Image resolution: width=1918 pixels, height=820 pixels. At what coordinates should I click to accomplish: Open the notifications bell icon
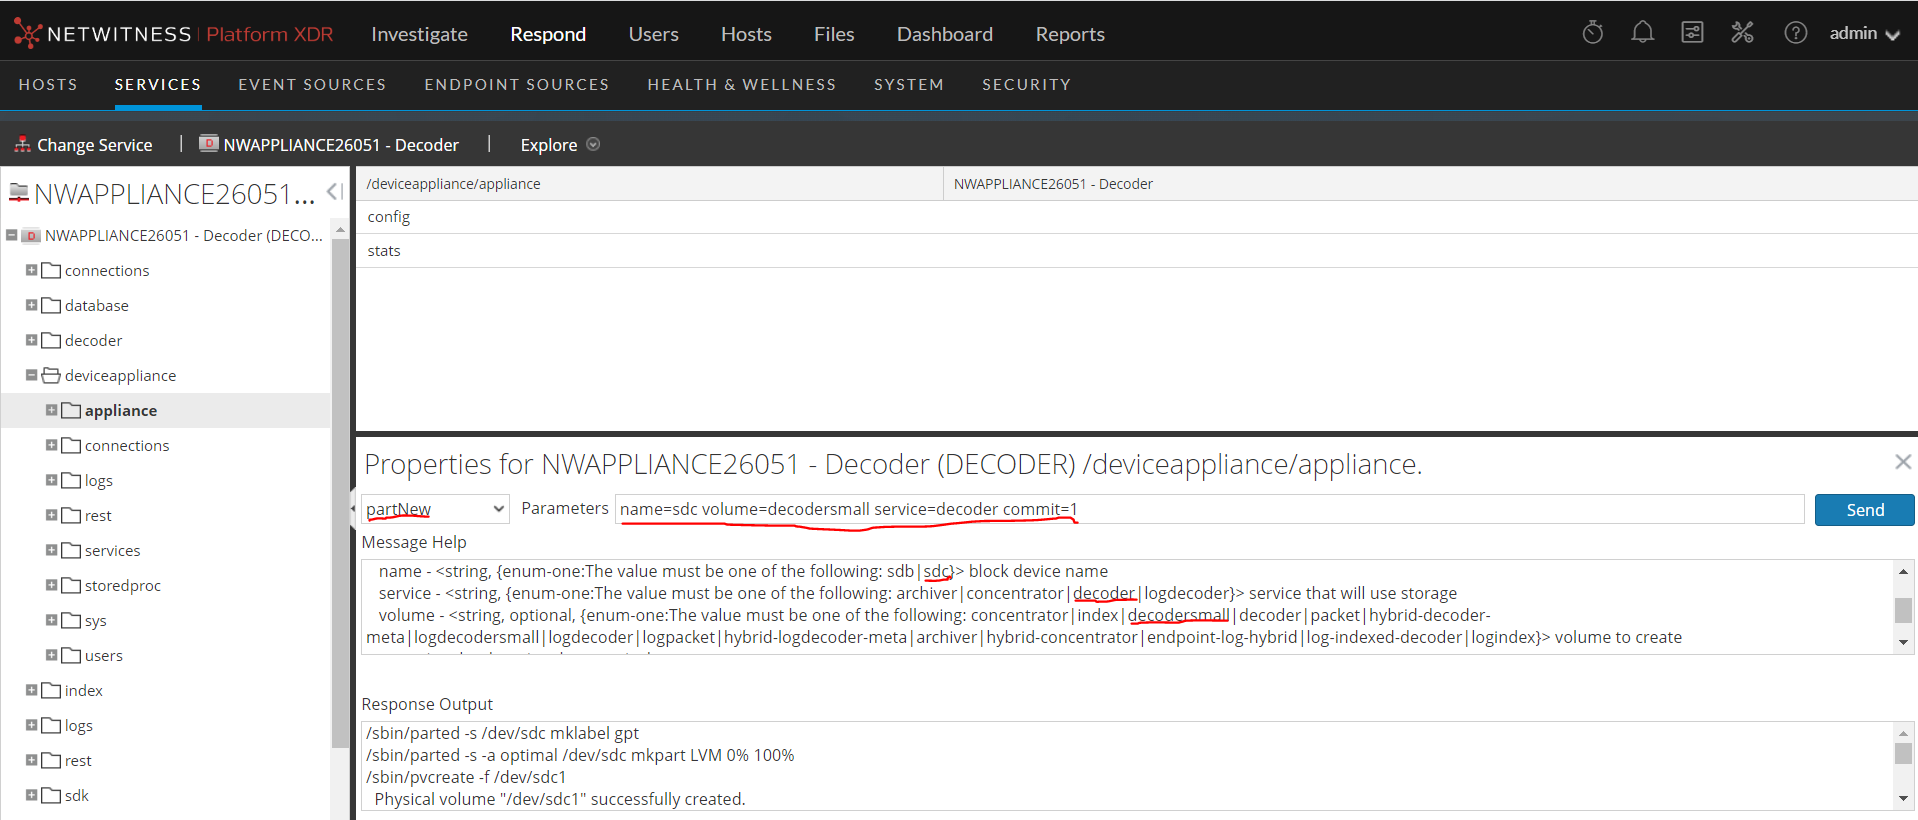[1642, 33]
